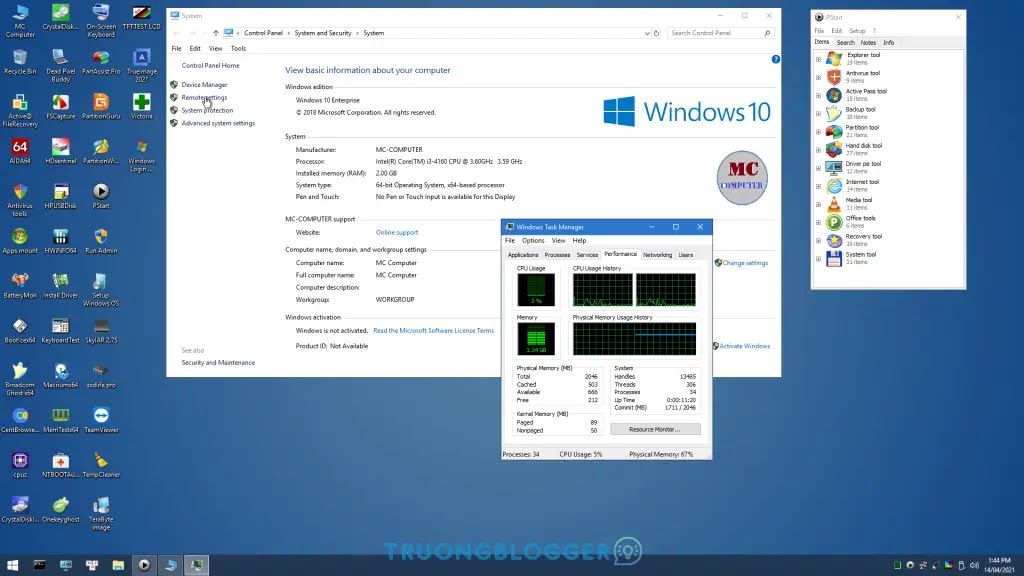Click the refresh button beside address bar
Viewport: 1024px width, 576px height.
click(x=656, y=33)
